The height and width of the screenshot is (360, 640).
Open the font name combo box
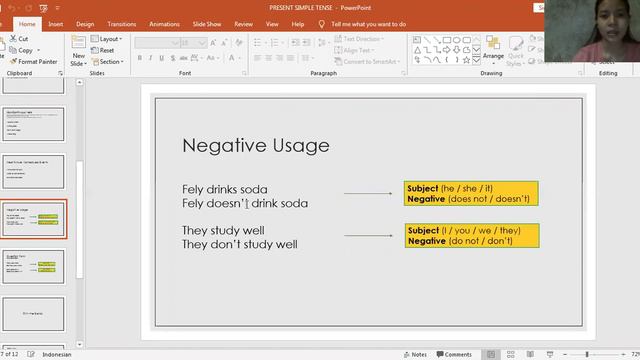coord(157,43)
